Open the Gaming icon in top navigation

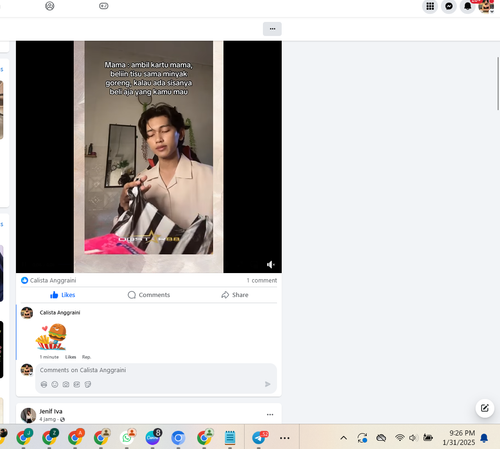(x=104, y=6)
